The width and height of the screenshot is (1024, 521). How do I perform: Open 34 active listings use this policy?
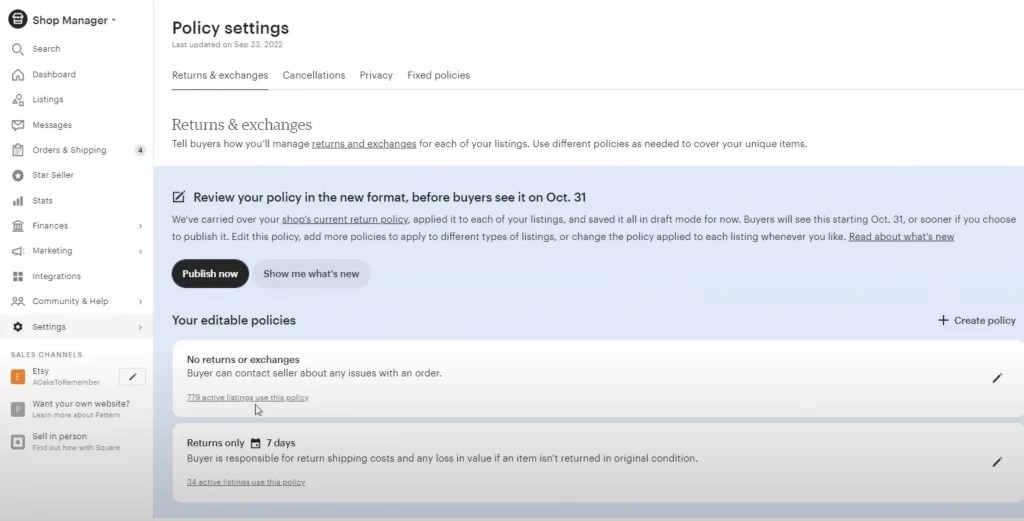pos(246,482)
